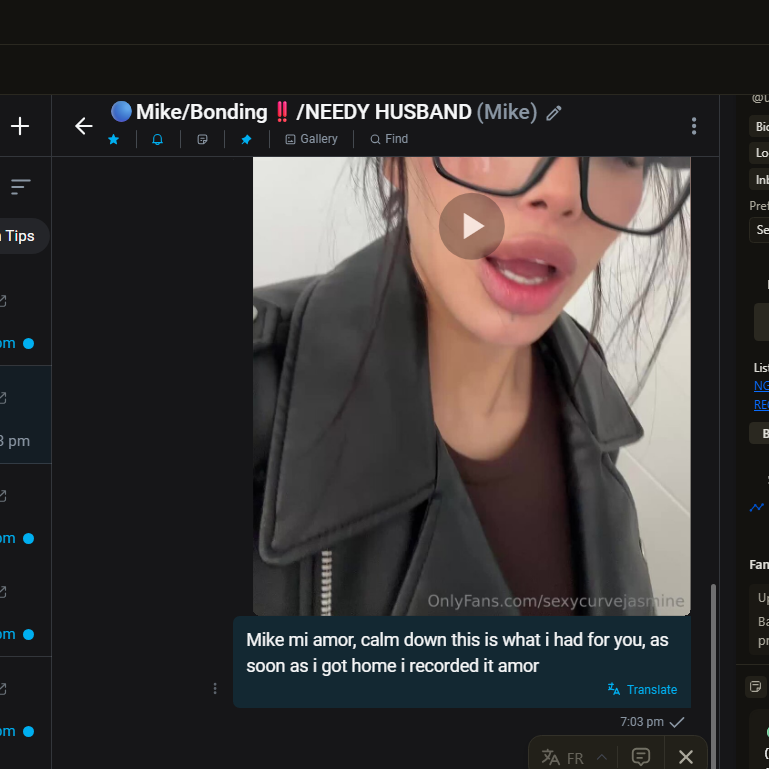Open the Gallery for this chat
This screenshot has width=769, height=769.
311,139
